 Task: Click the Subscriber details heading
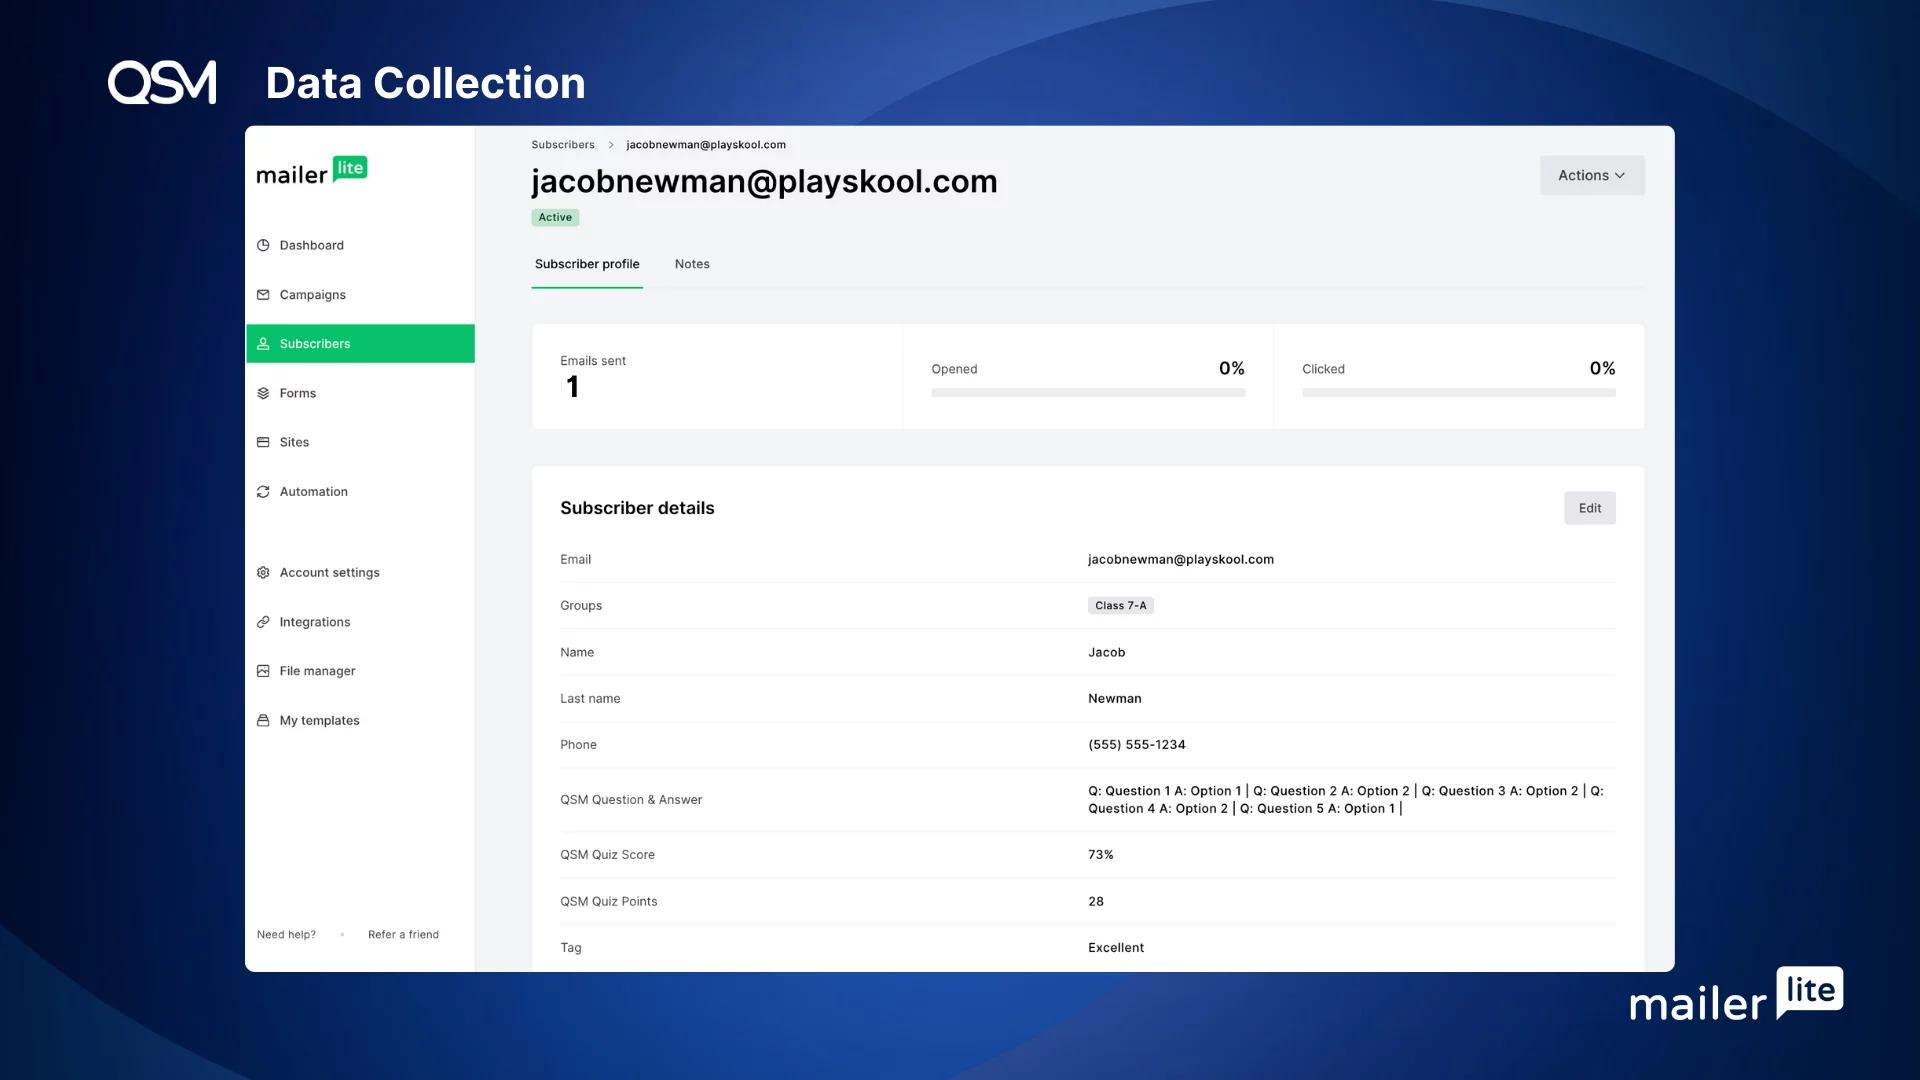point(637,508)
